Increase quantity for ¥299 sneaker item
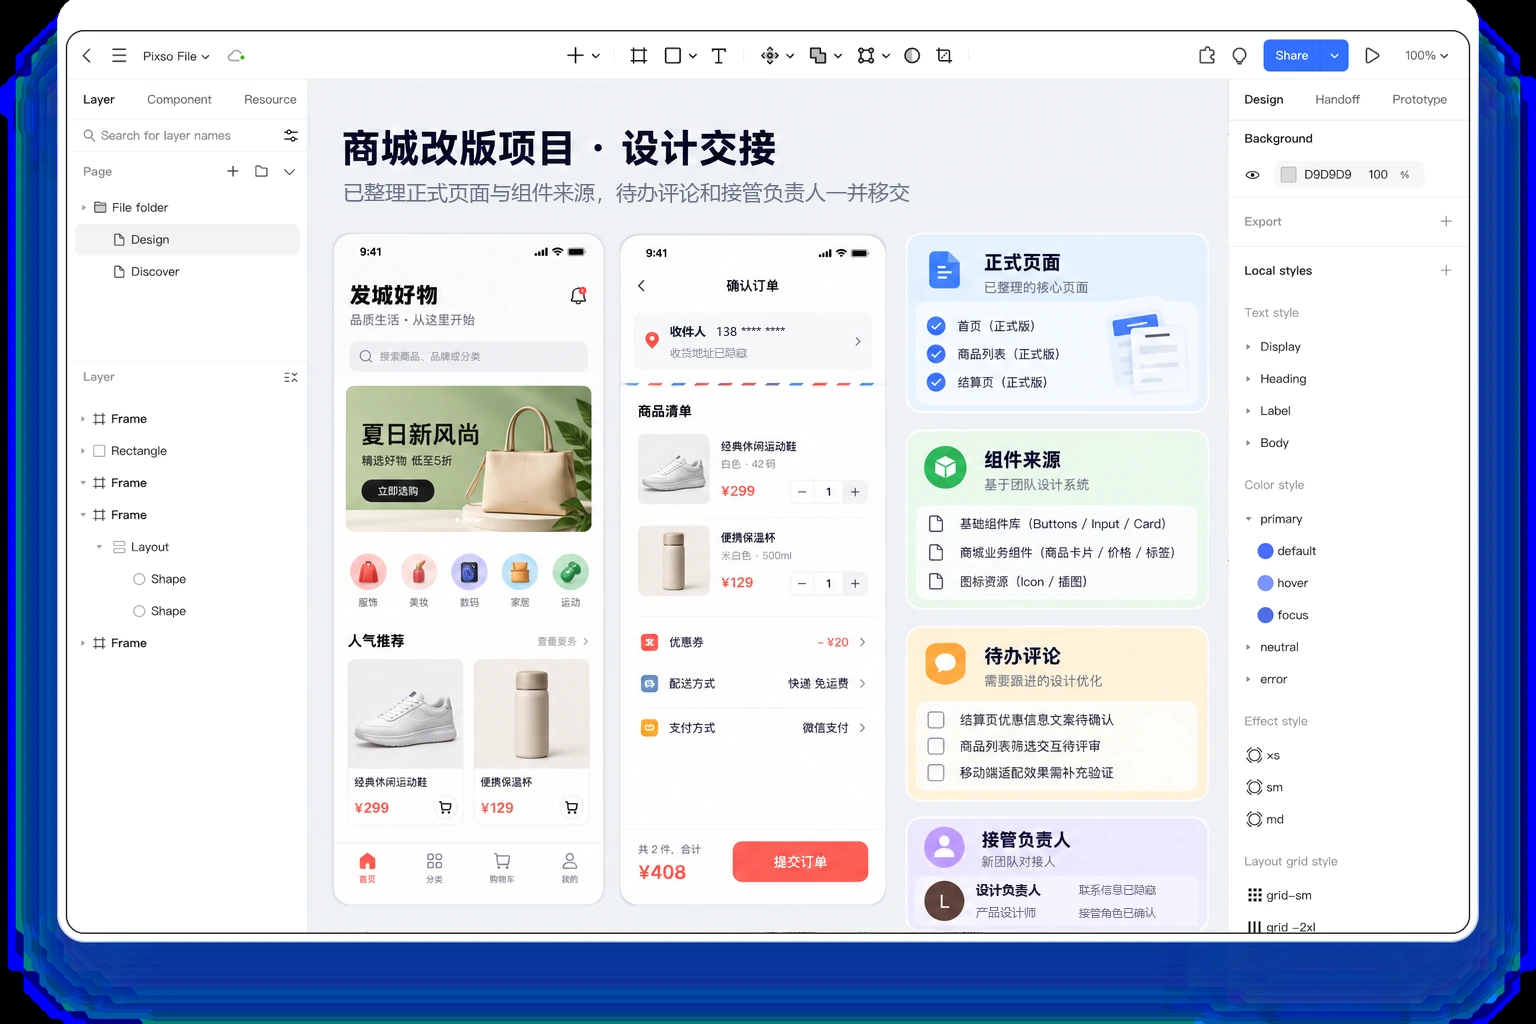Image resolution: width=1536 pixels, height=1024 pixels. coord(855,492)
